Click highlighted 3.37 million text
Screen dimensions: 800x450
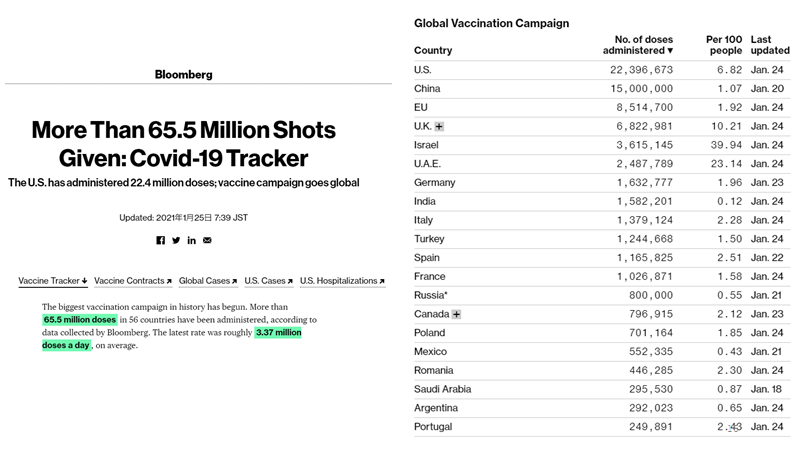point(278,333)
